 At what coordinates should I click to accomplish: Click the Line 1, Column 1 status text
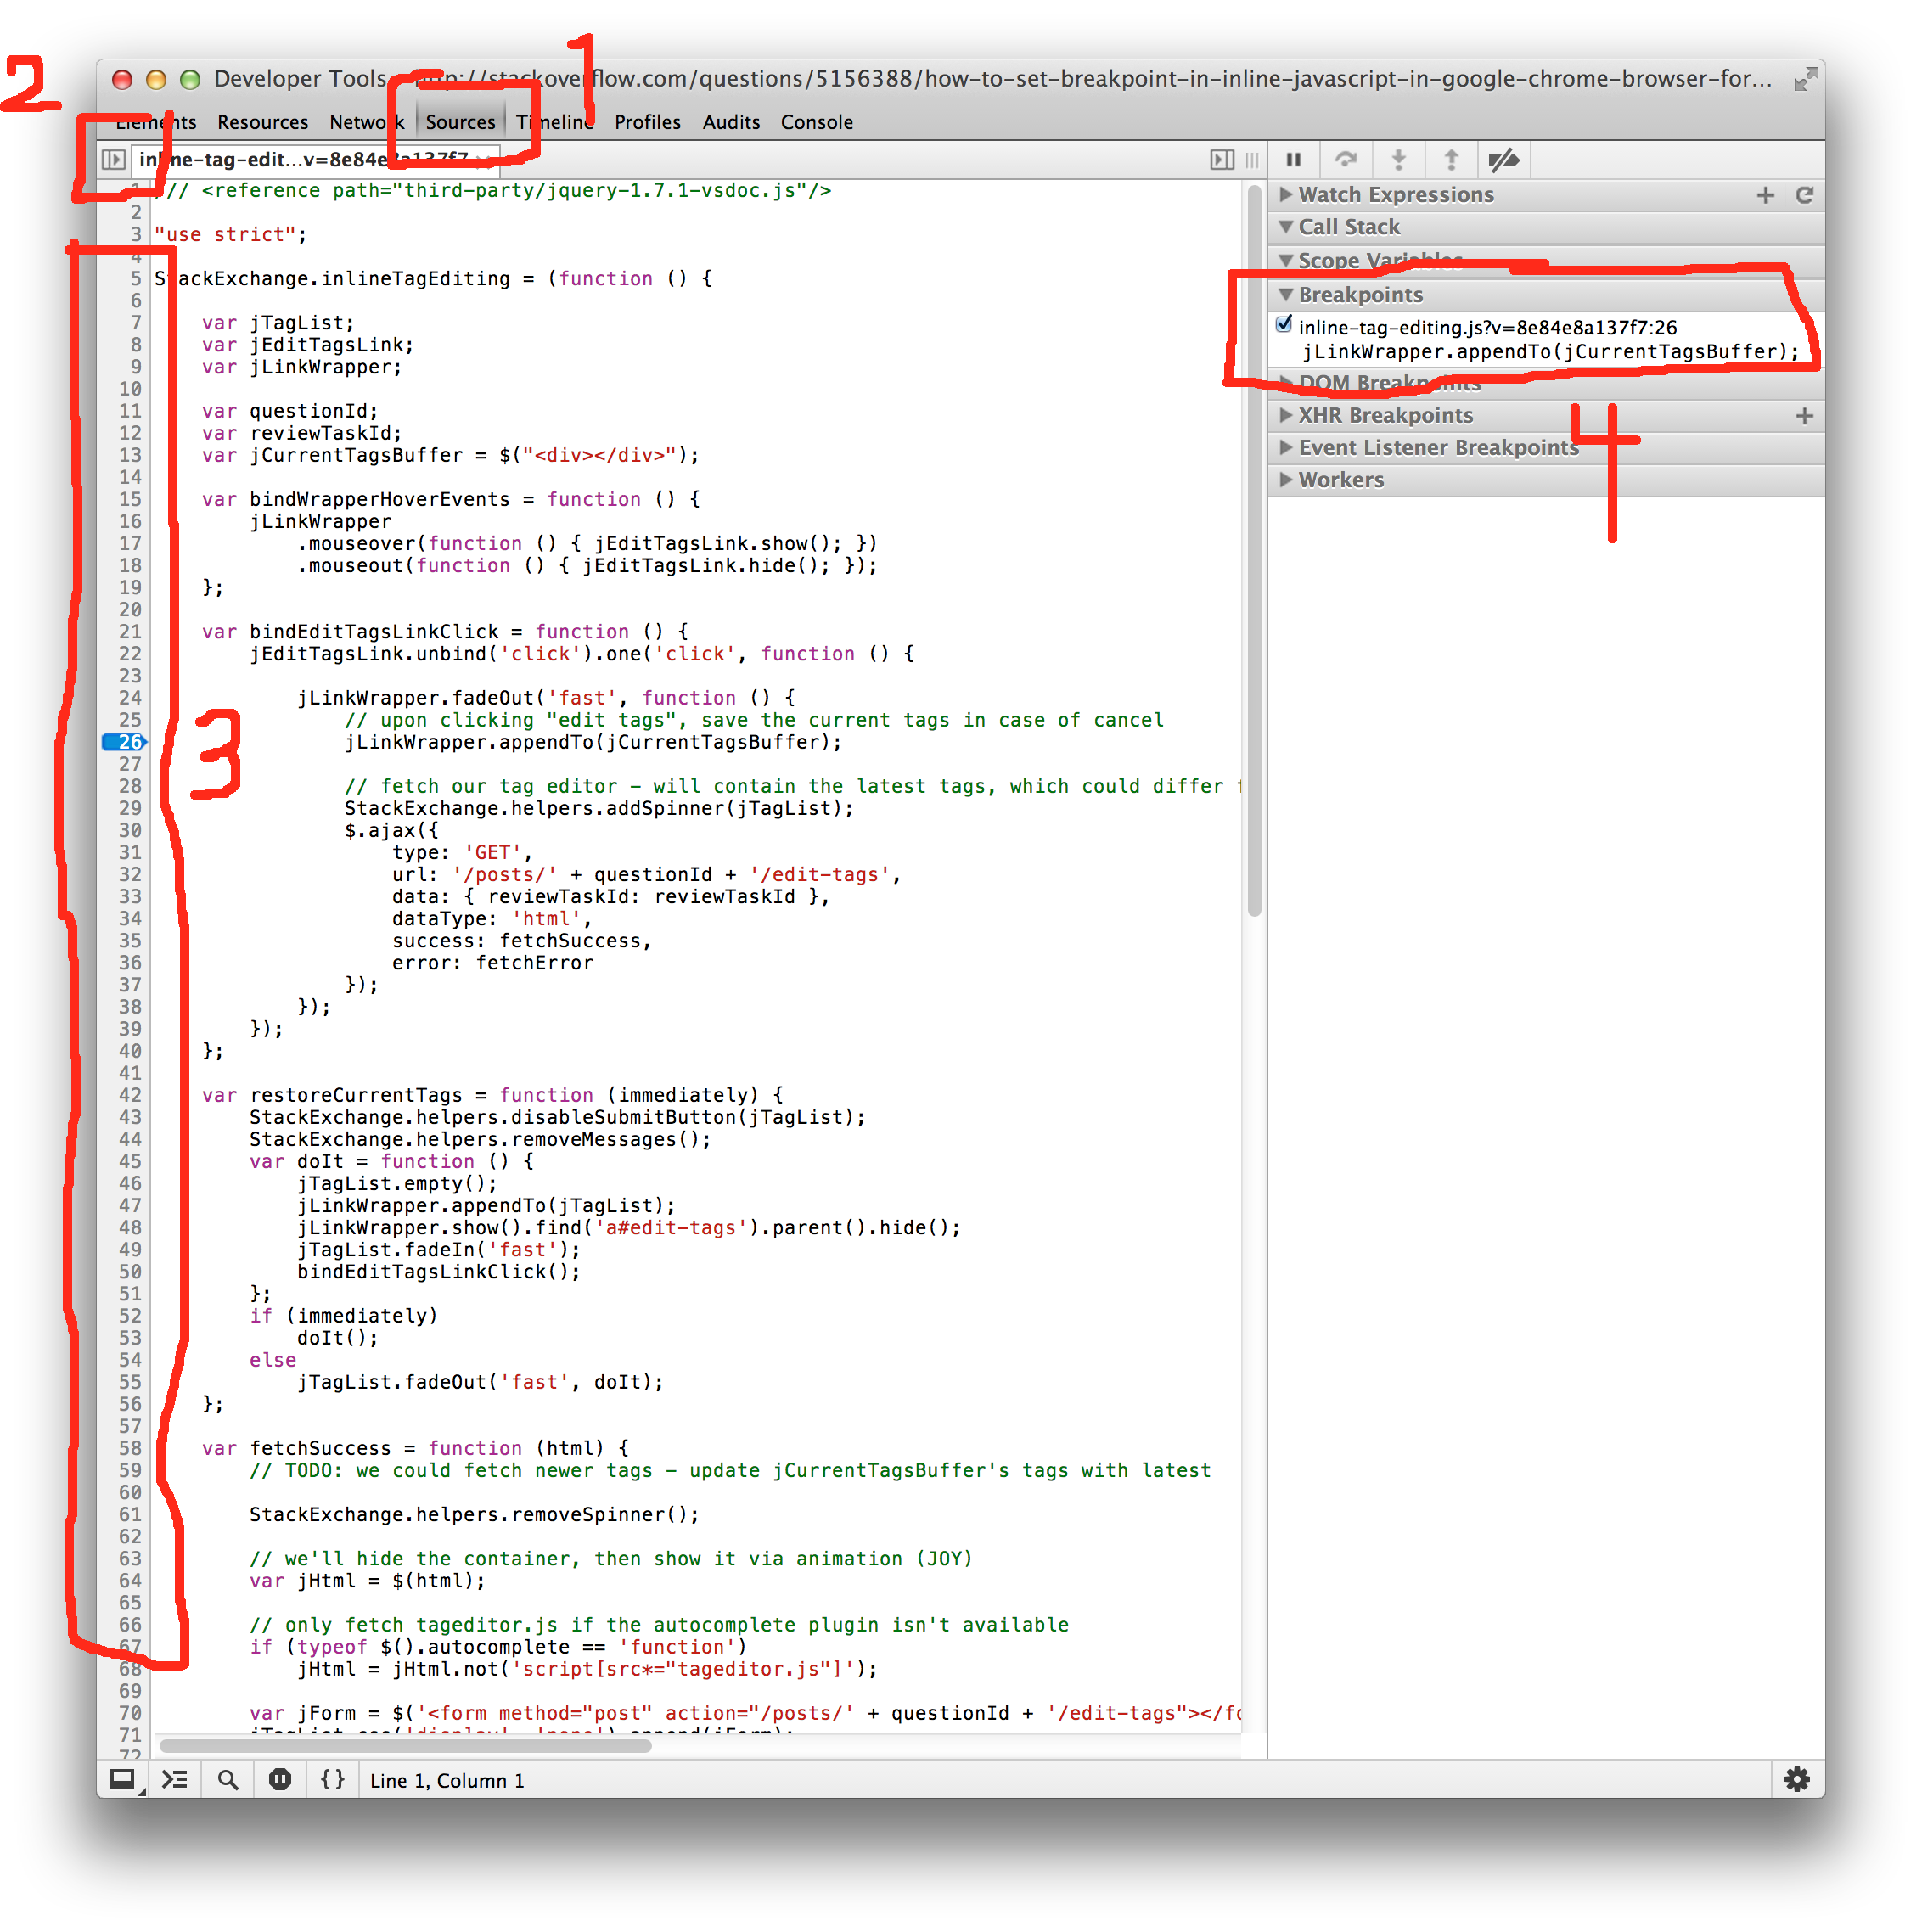pyautogui.click(x=447, y=1781)
